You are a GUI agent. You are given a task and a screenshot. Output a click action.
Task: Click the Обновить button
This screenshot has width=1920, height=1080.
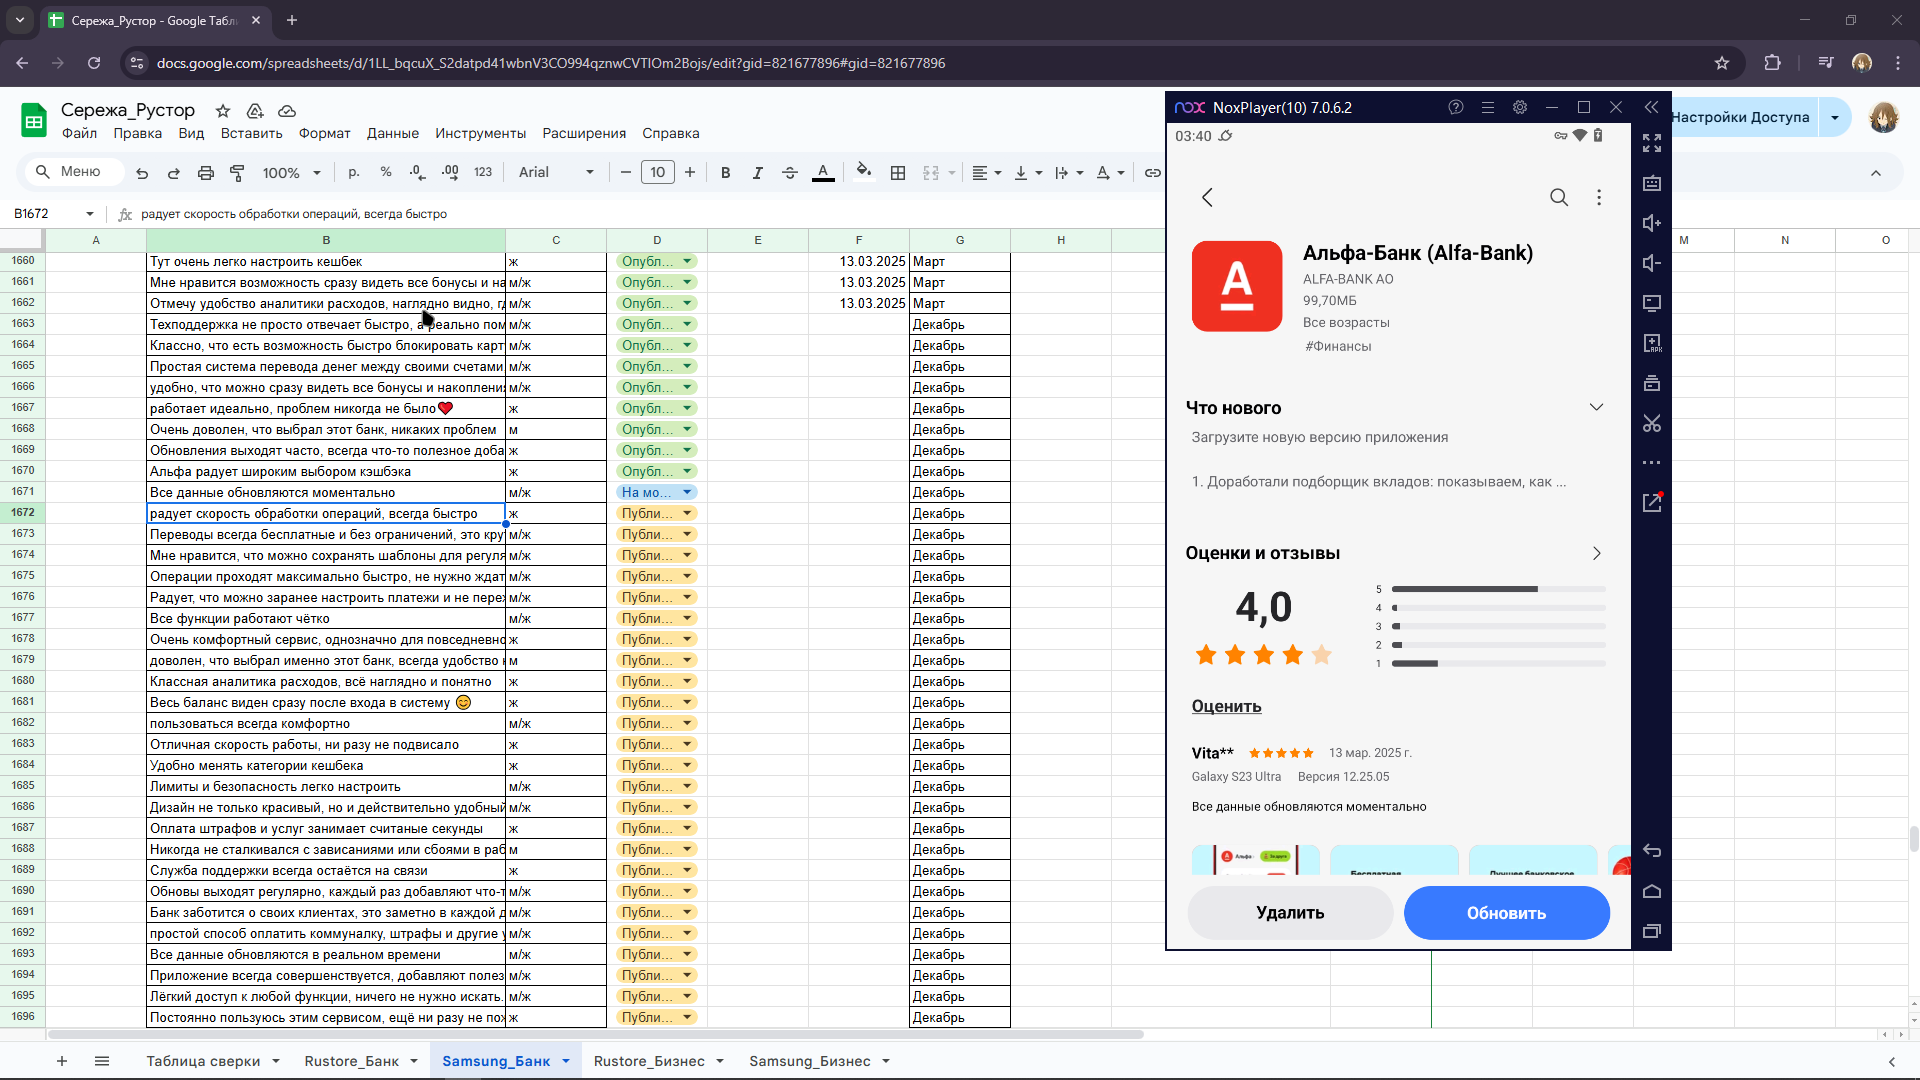1506,913
